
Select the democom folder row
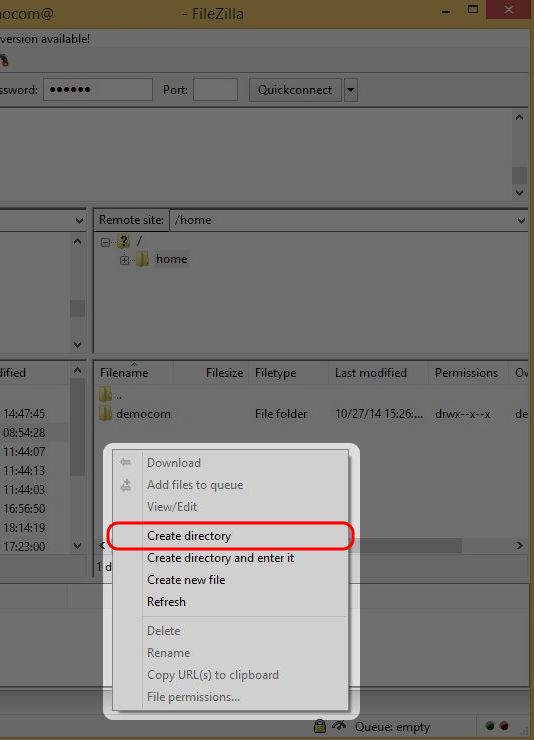(x=311, y=414)
